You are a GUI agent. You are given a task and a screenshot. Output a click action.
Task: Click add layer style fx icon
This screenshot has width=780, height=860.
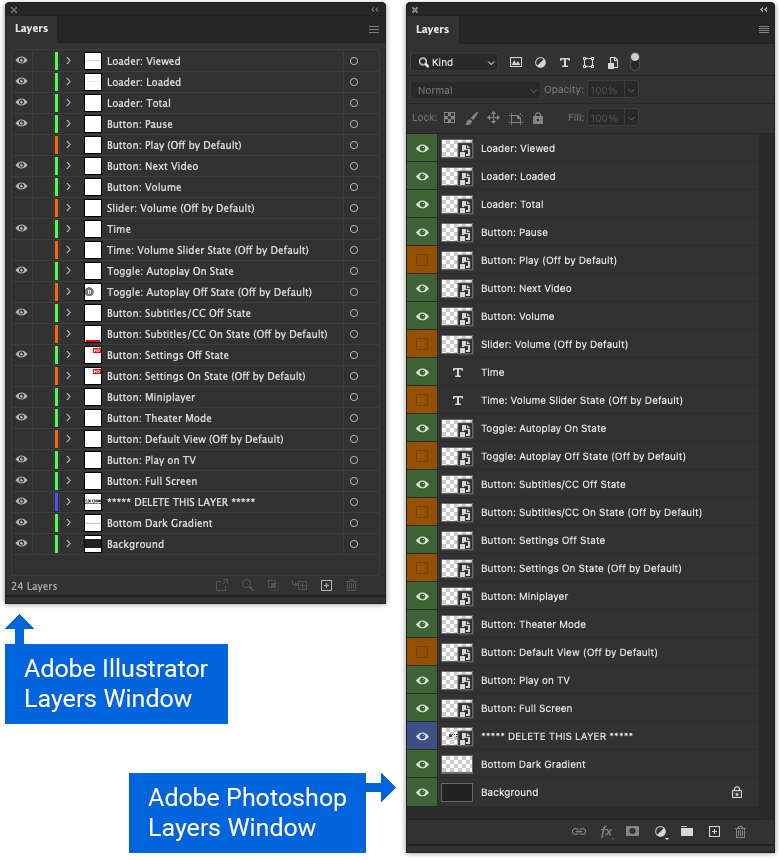(x=606, y=831)
